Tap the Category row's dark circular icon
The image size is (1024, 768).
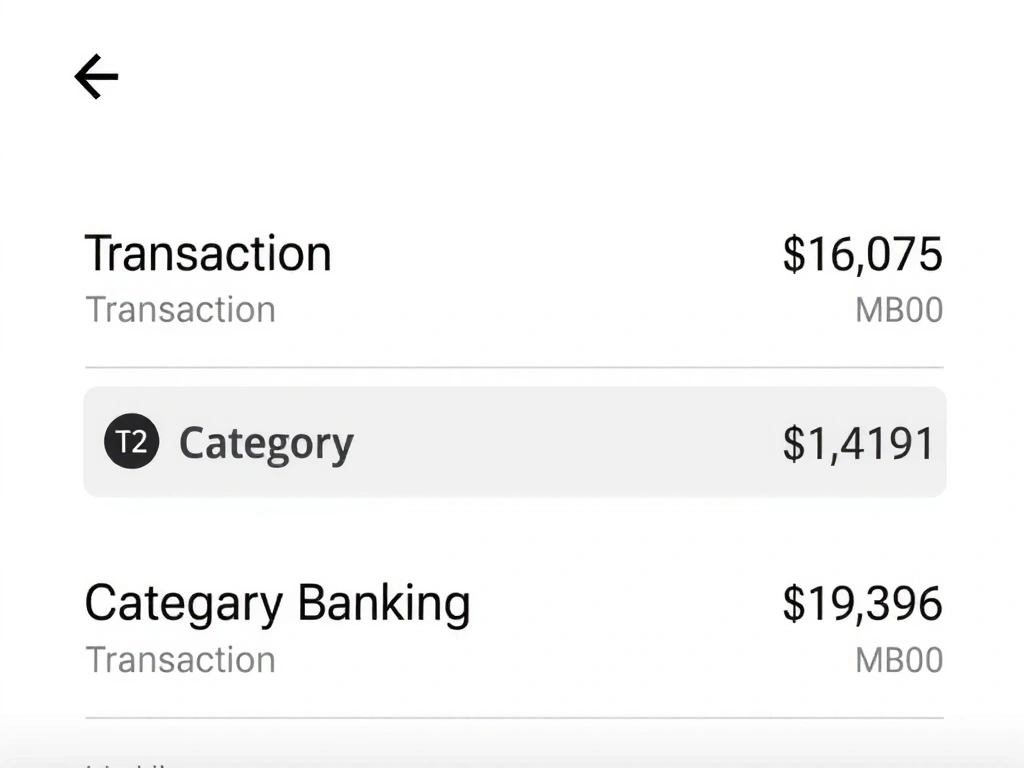[130, 442]
